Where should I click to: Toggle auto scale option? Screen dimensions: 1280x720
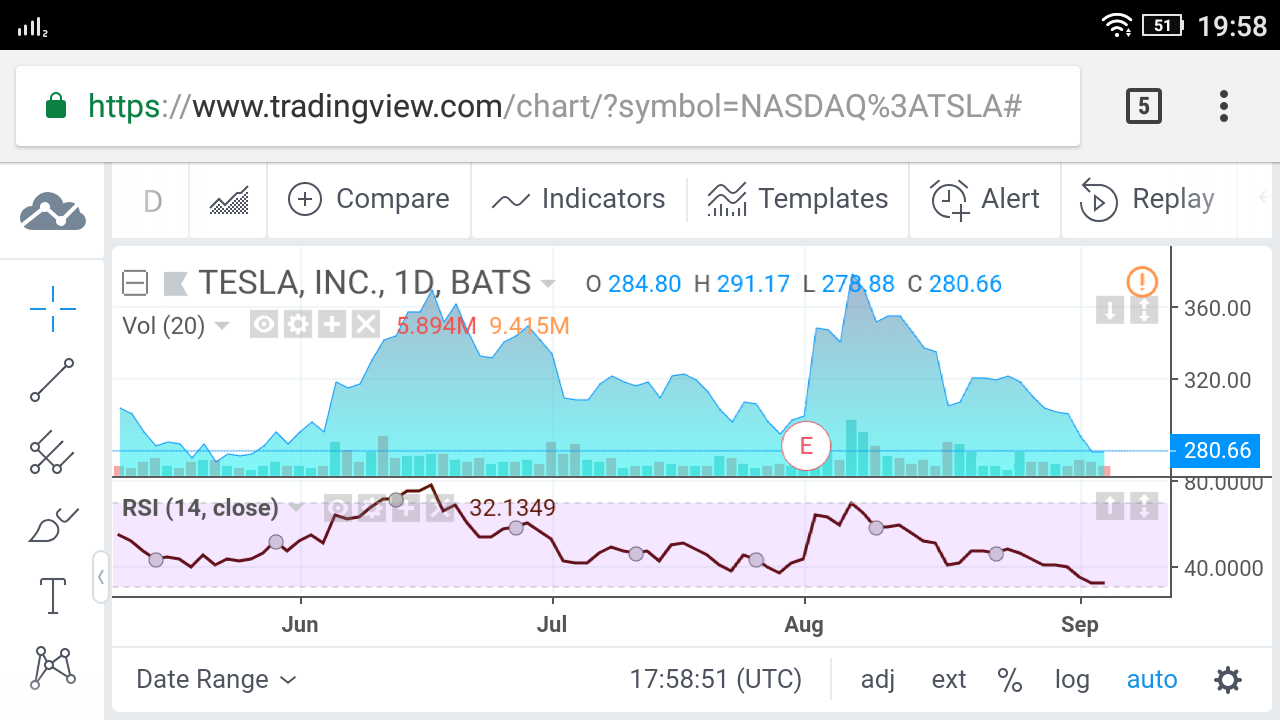[x=1152, y=680]
